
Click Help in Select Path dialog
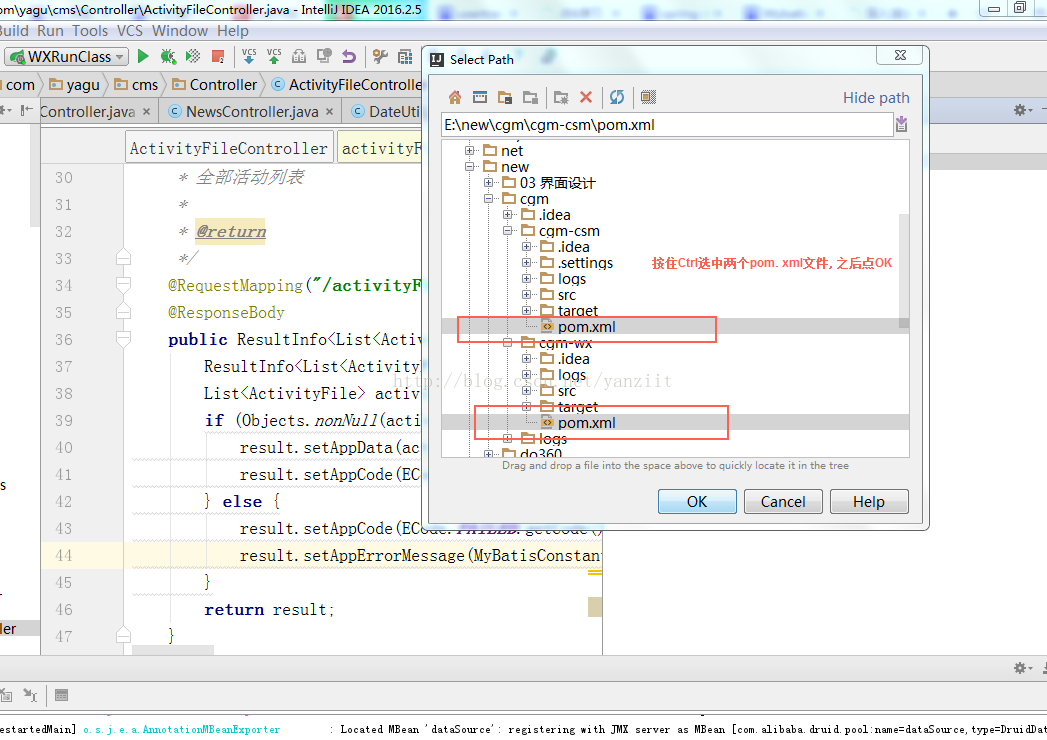[869, 502]
